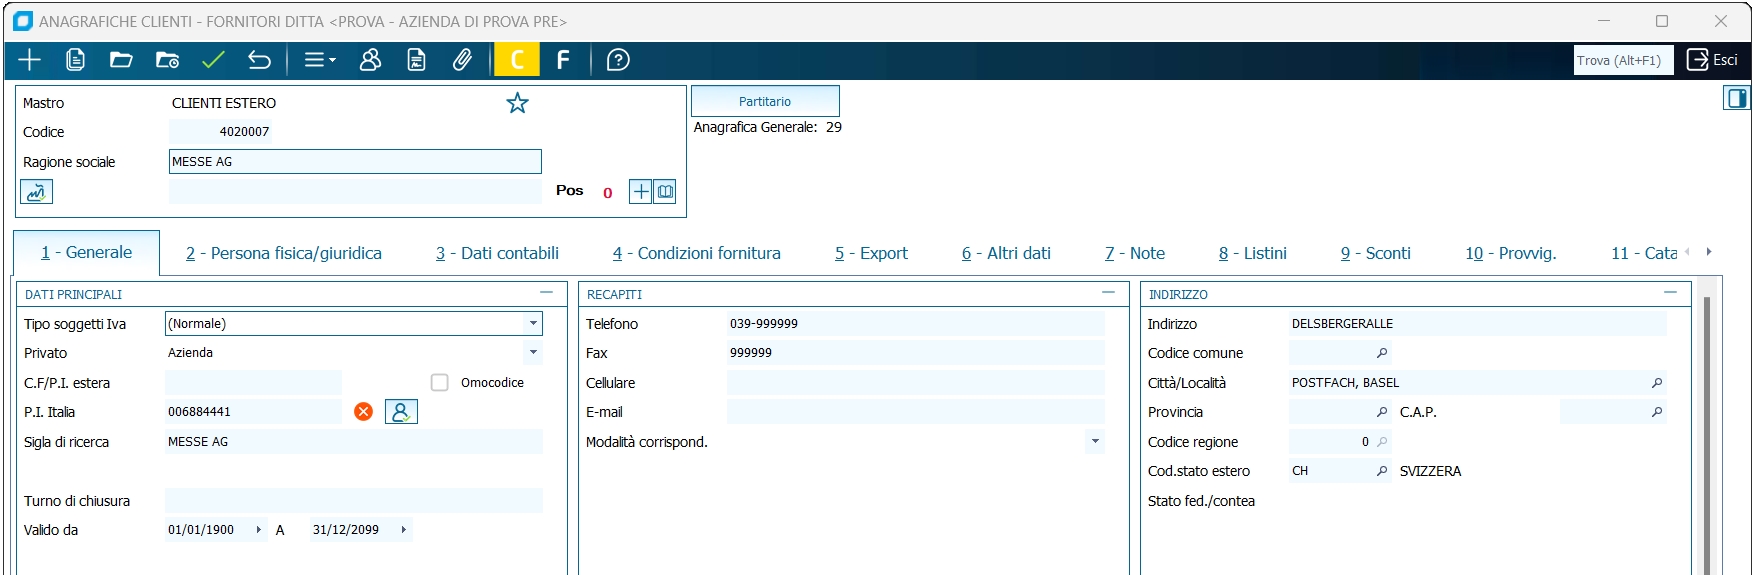This screenshot has width=1754, height=575.
Task: Click the Trova search field
Action: (1623, 60)
